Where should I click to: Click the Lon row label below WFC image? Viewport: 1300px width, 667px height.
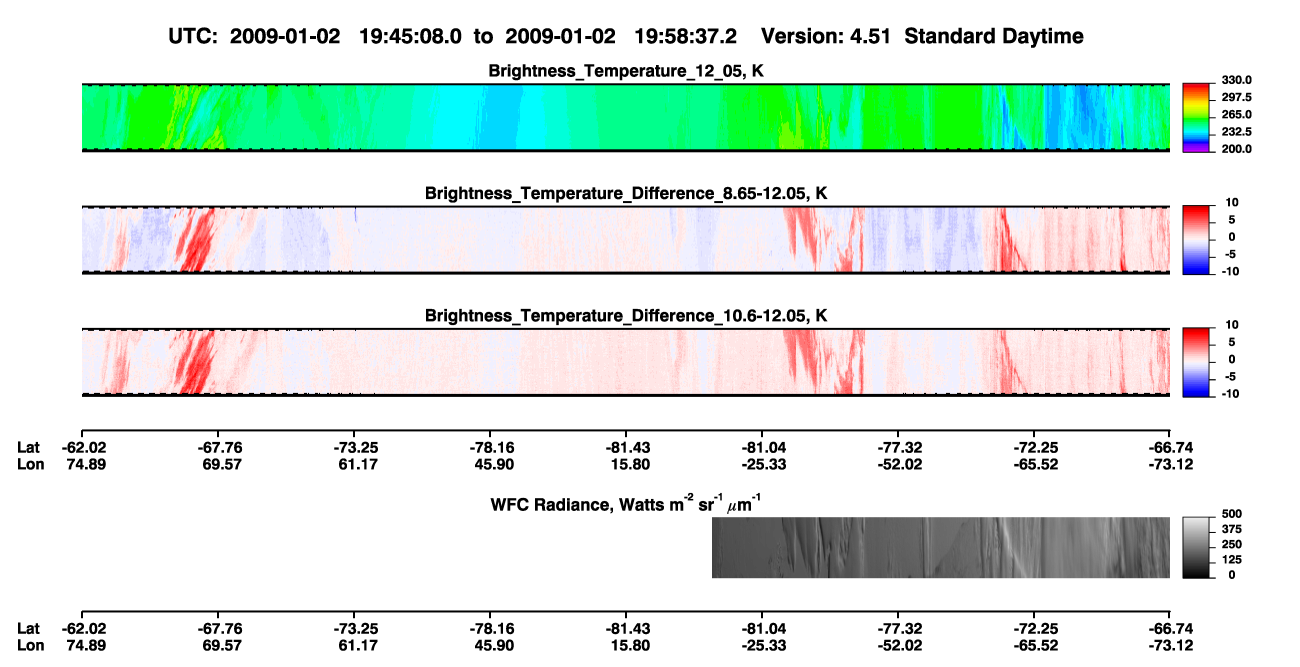click(31, 645)
